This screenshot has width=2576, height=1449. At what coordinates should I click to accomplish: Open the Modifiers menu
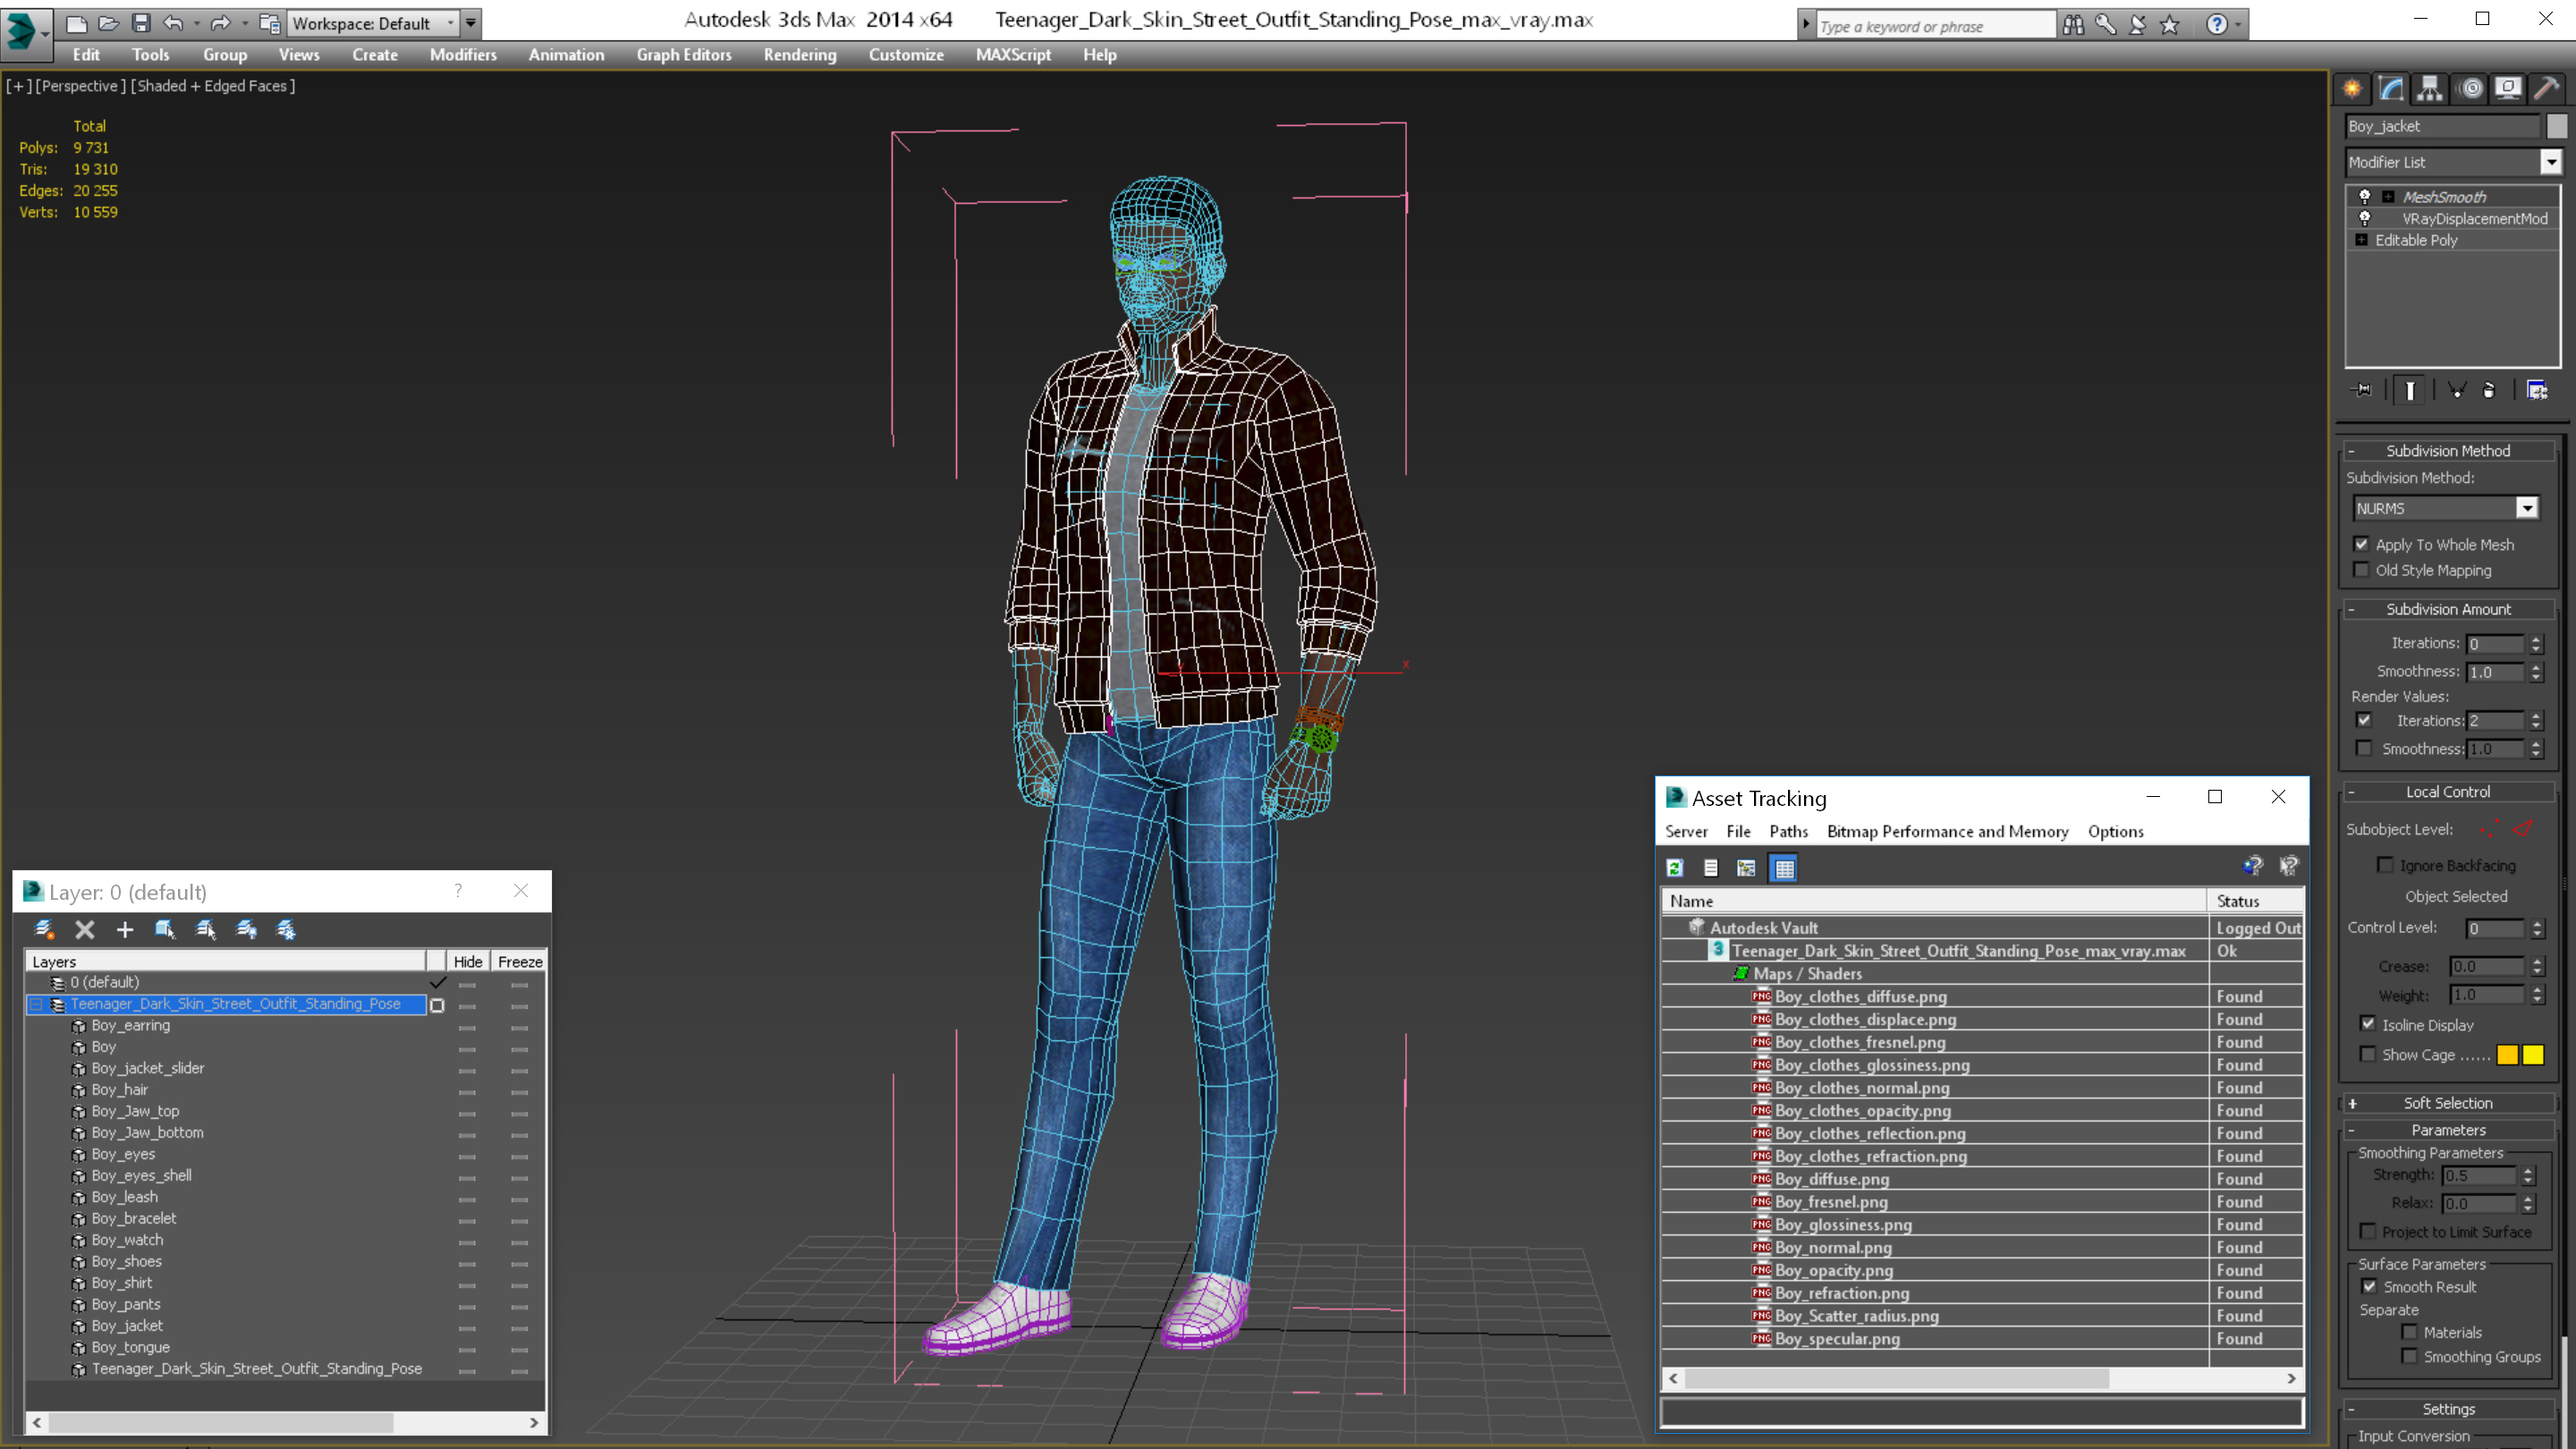tap(463, 55)
